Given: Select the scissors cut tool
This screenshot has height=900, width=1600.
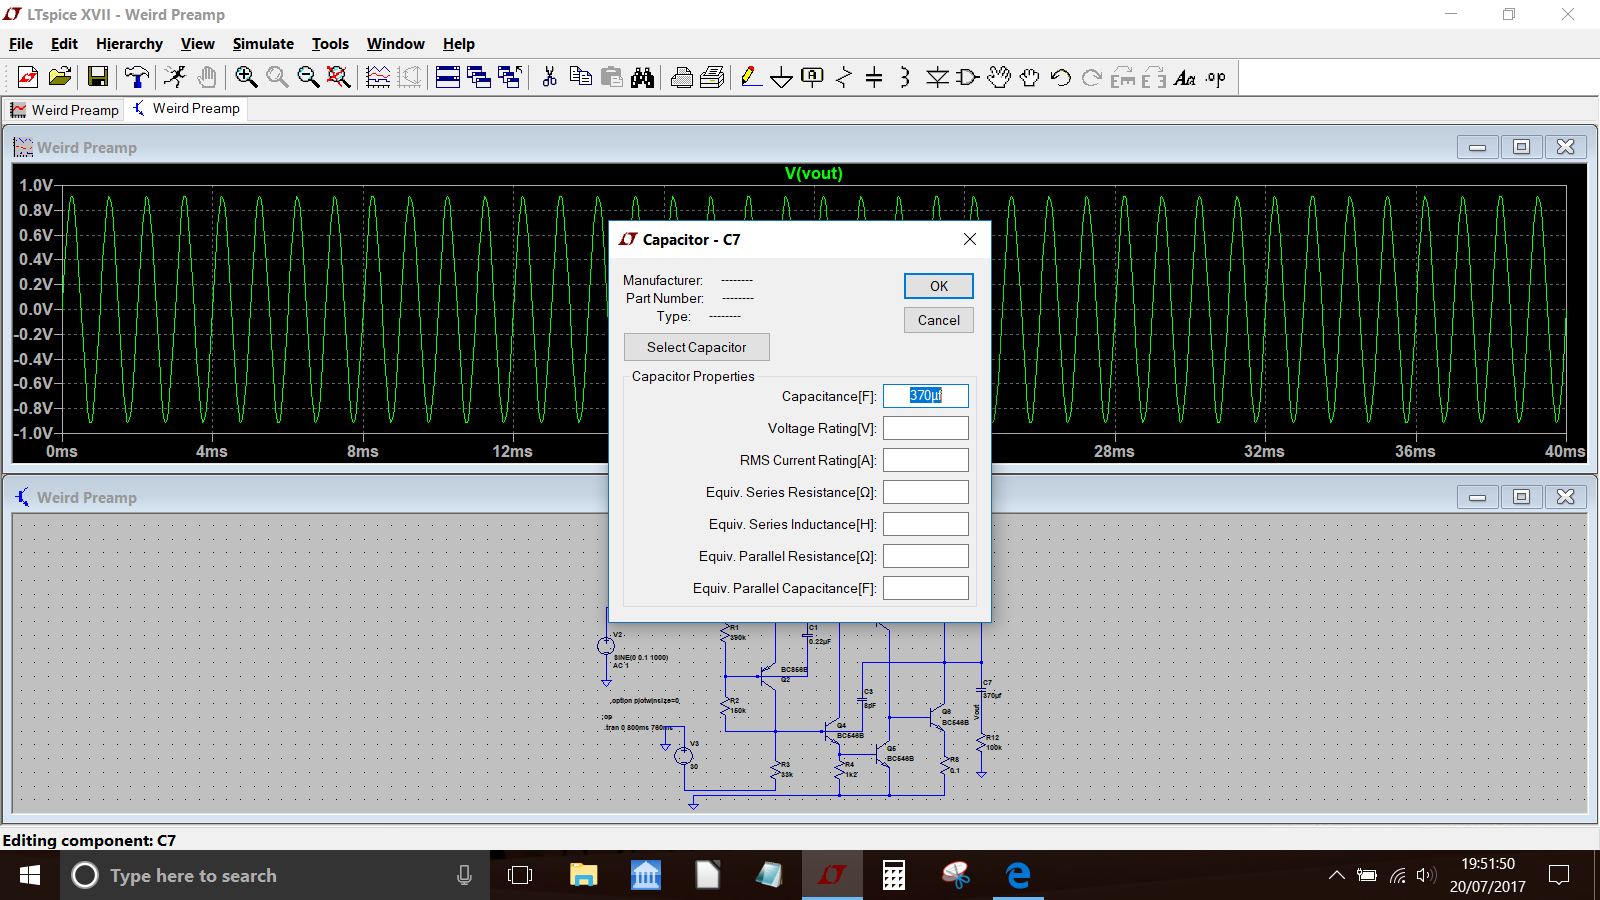Looking at the screenshot, I should (549, 77).
